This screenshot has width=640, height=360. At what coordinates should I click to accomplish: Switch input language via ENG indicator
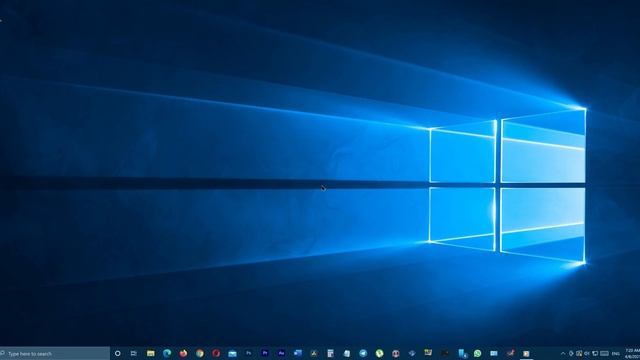point(616,353)
